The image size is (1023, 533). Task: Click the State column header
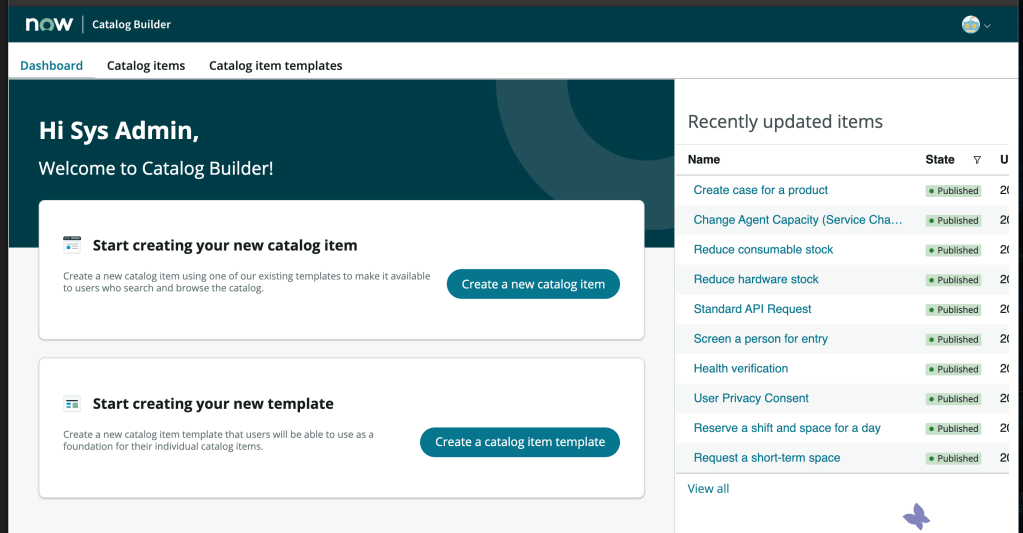[939, 160]
